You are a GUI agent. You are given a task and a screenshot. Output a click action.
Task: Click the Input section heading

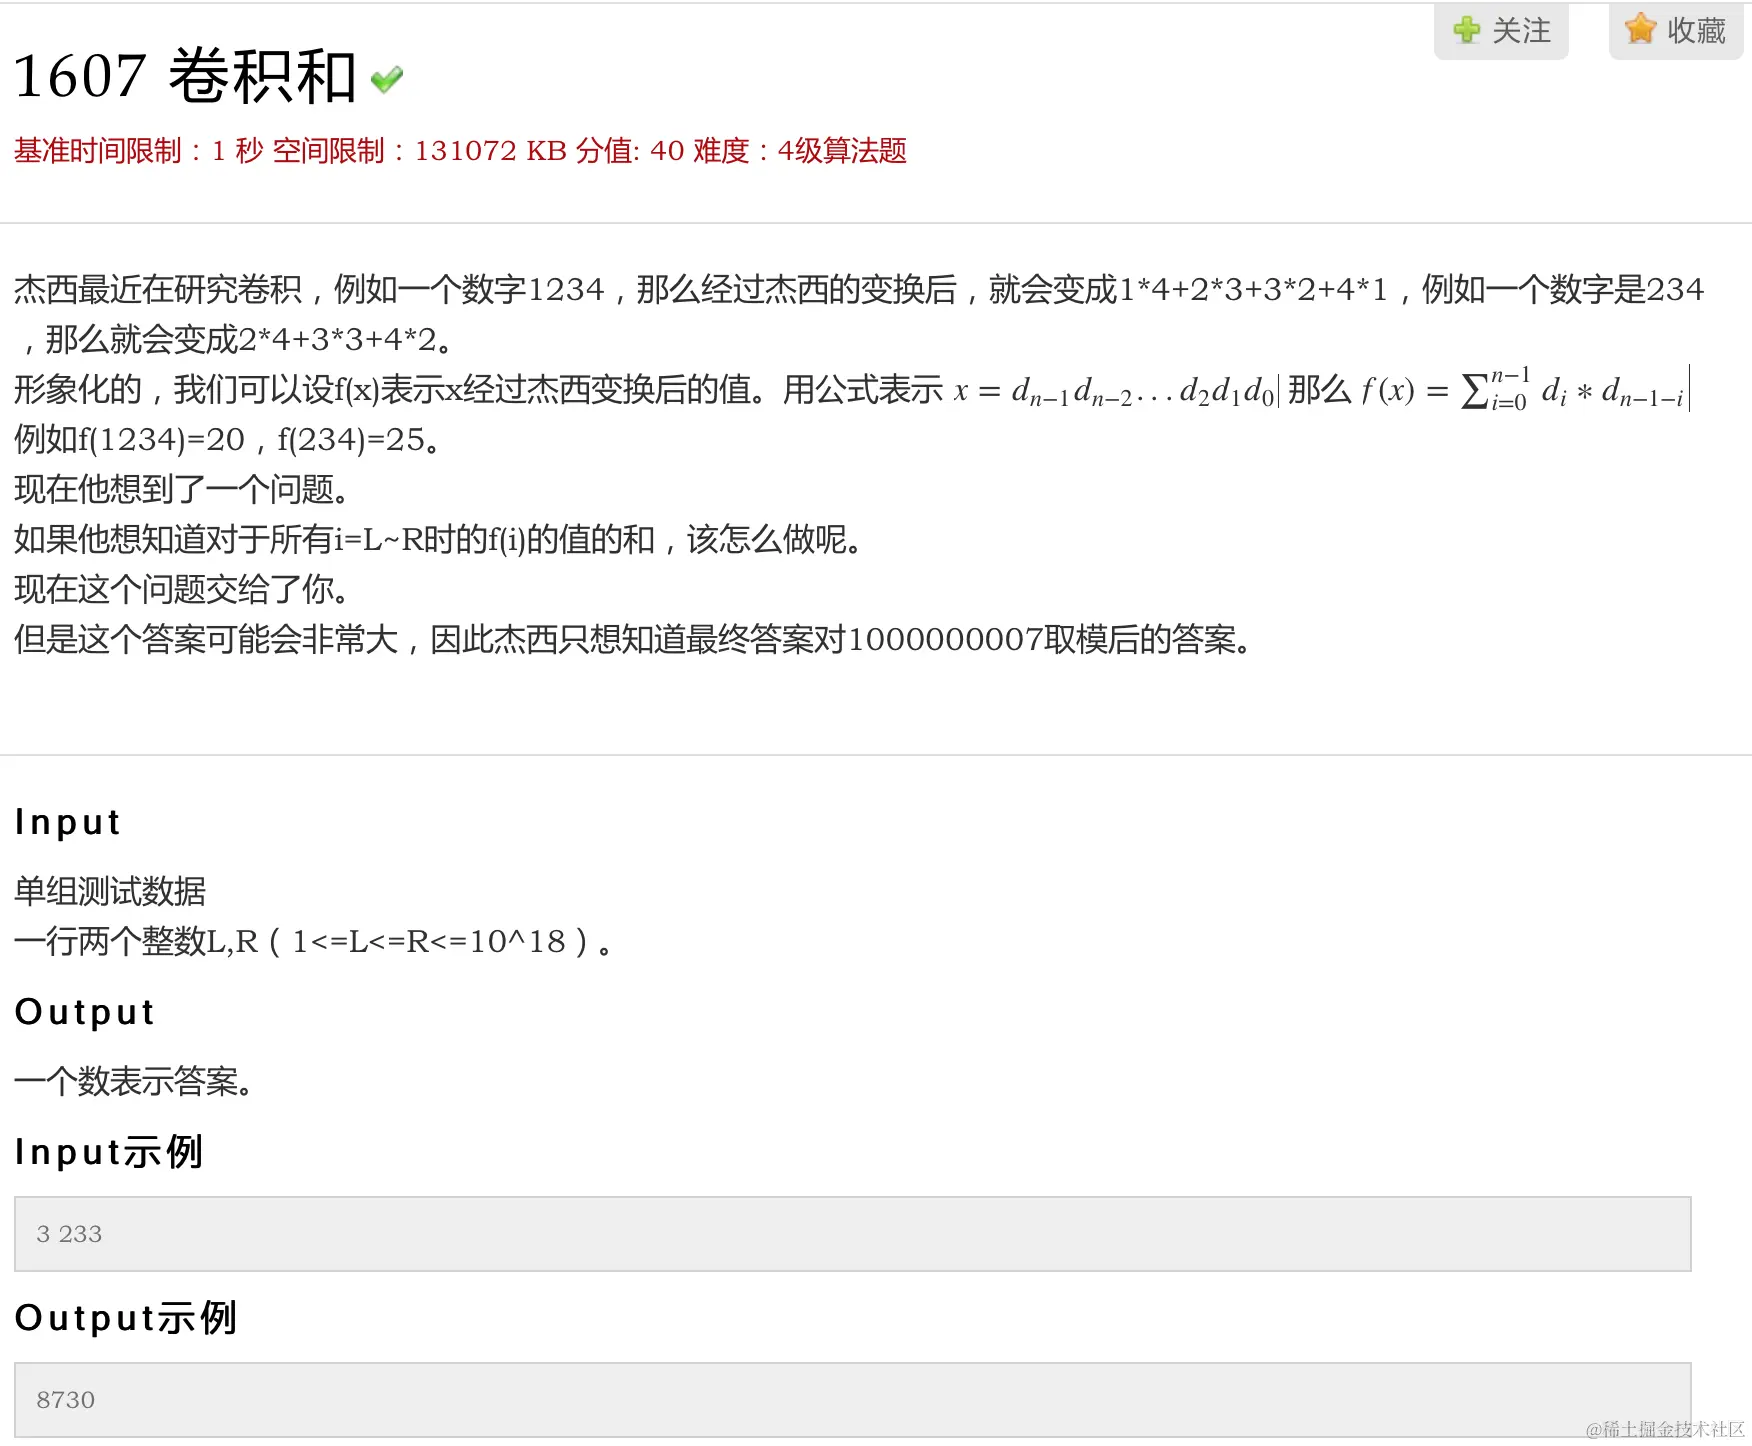point(68,822)
